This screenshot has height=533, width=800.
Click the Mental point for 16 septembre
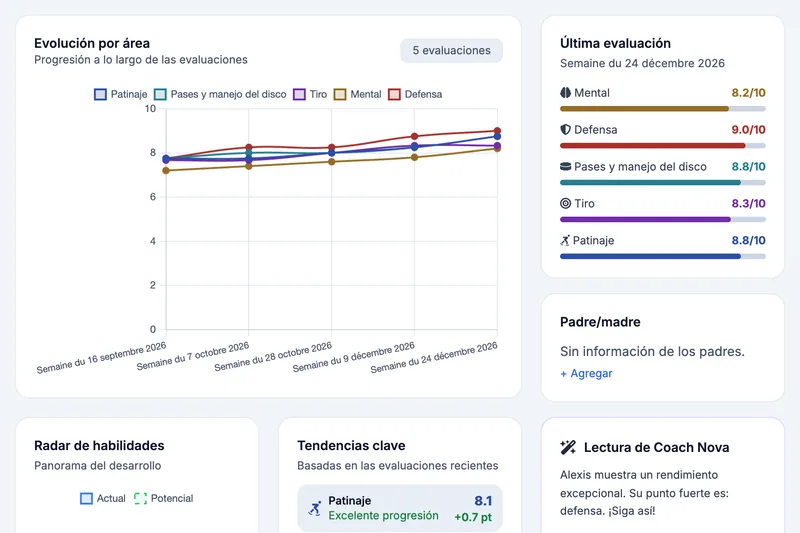click(166, 170)
